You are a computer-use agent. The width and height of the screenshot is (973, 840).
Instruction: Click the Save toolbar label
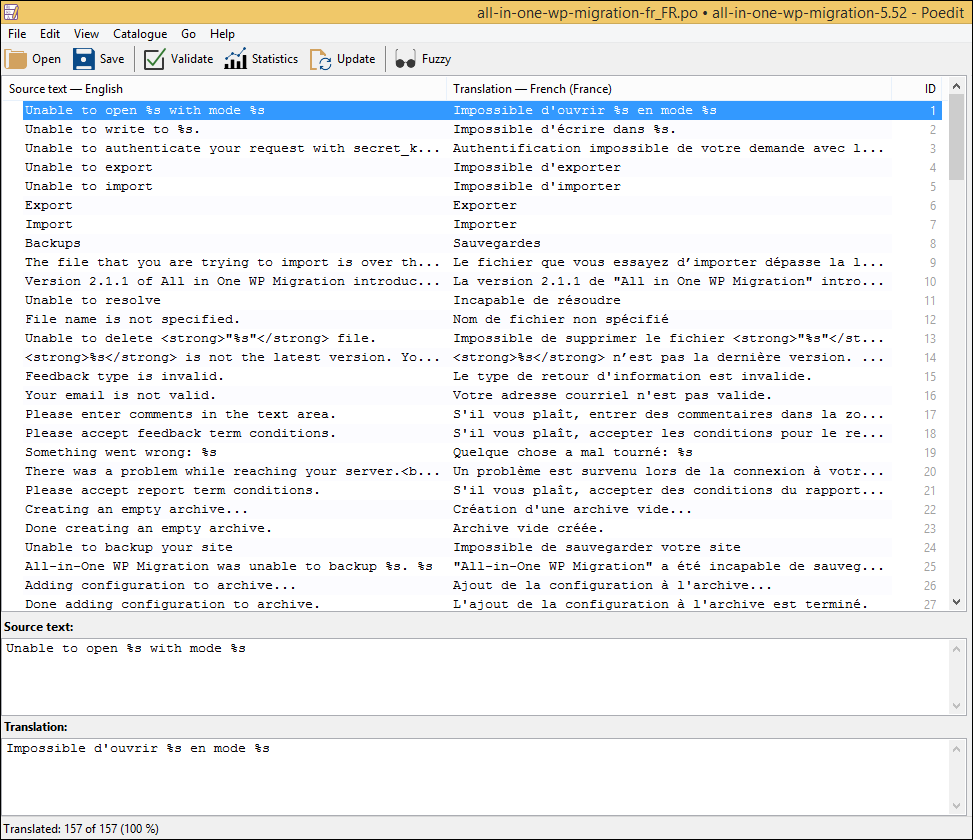tap(112, 60)
